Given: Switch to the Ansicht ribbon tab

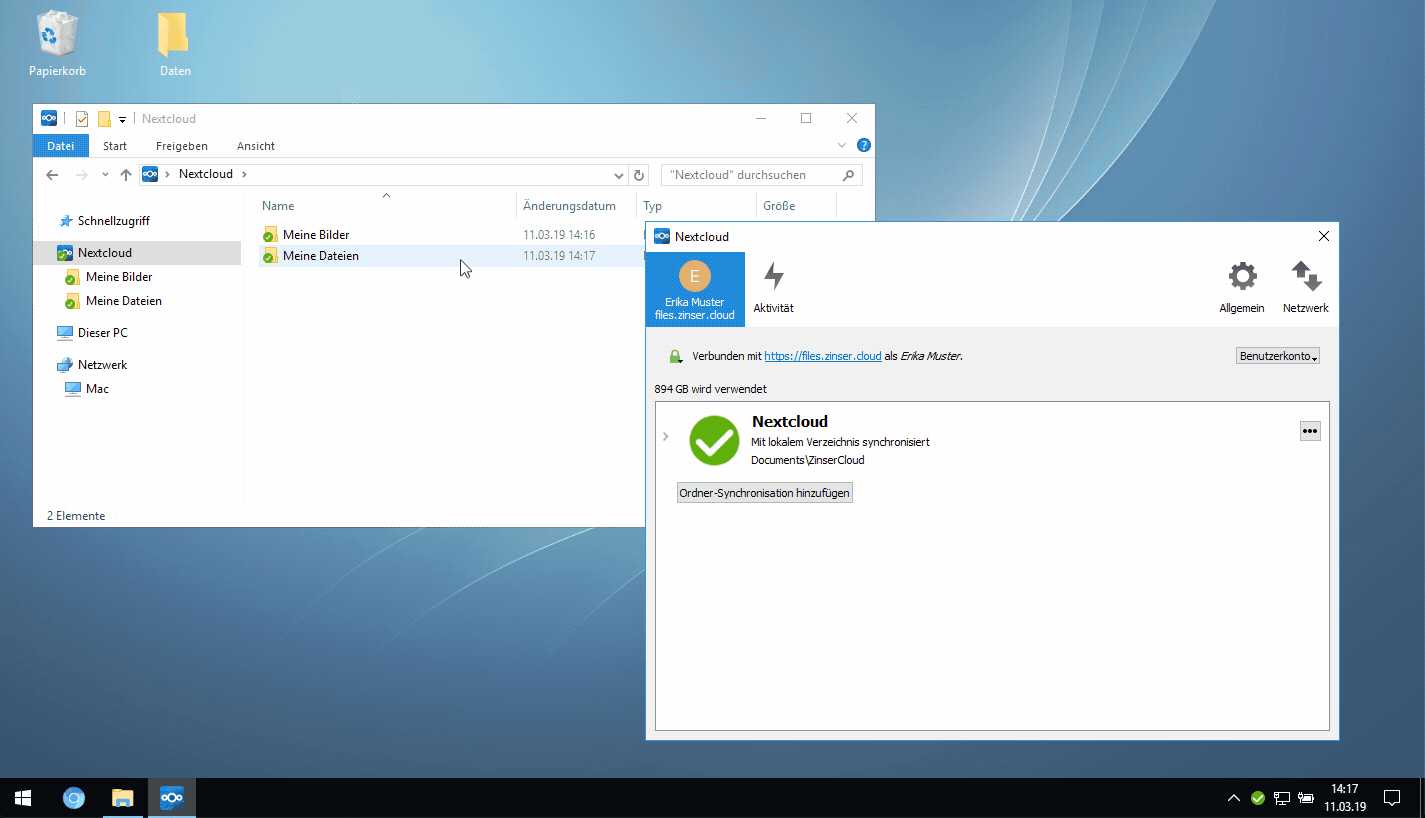Looking at the screenshot, I should pyautogui.click(x=256, y=146).
